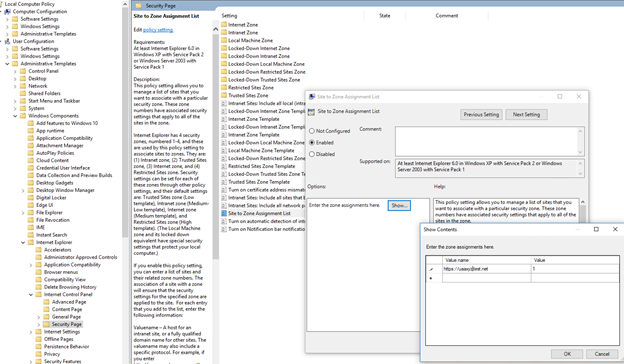Click the Security Page folder icon in tree
The height and width of the screenshot is (364, 624).
tap(47, 324)
